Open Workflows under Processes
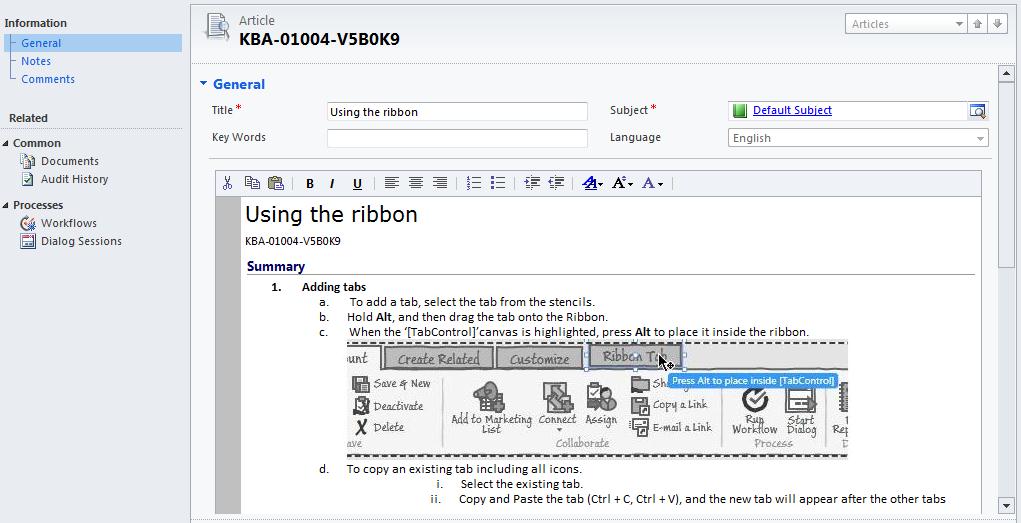 tap(68, 223)
